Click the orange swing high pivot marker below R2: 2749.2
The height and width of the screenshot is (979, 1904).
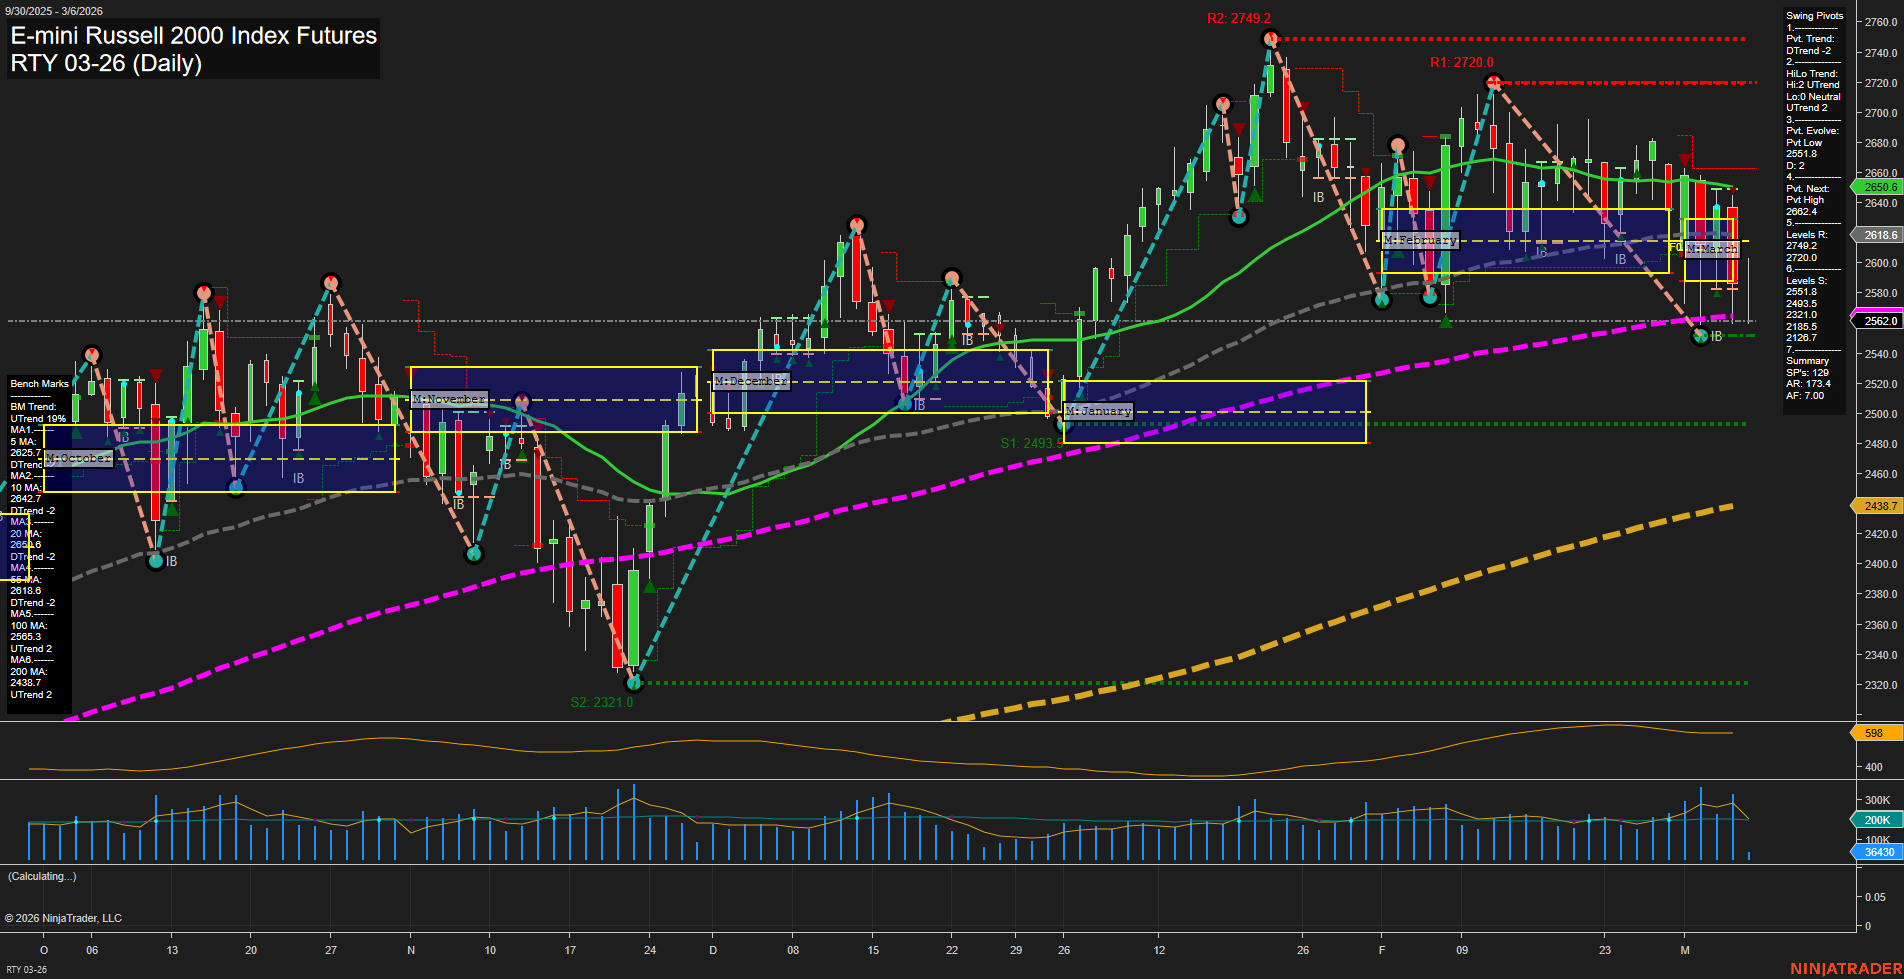coord(1271,37)
